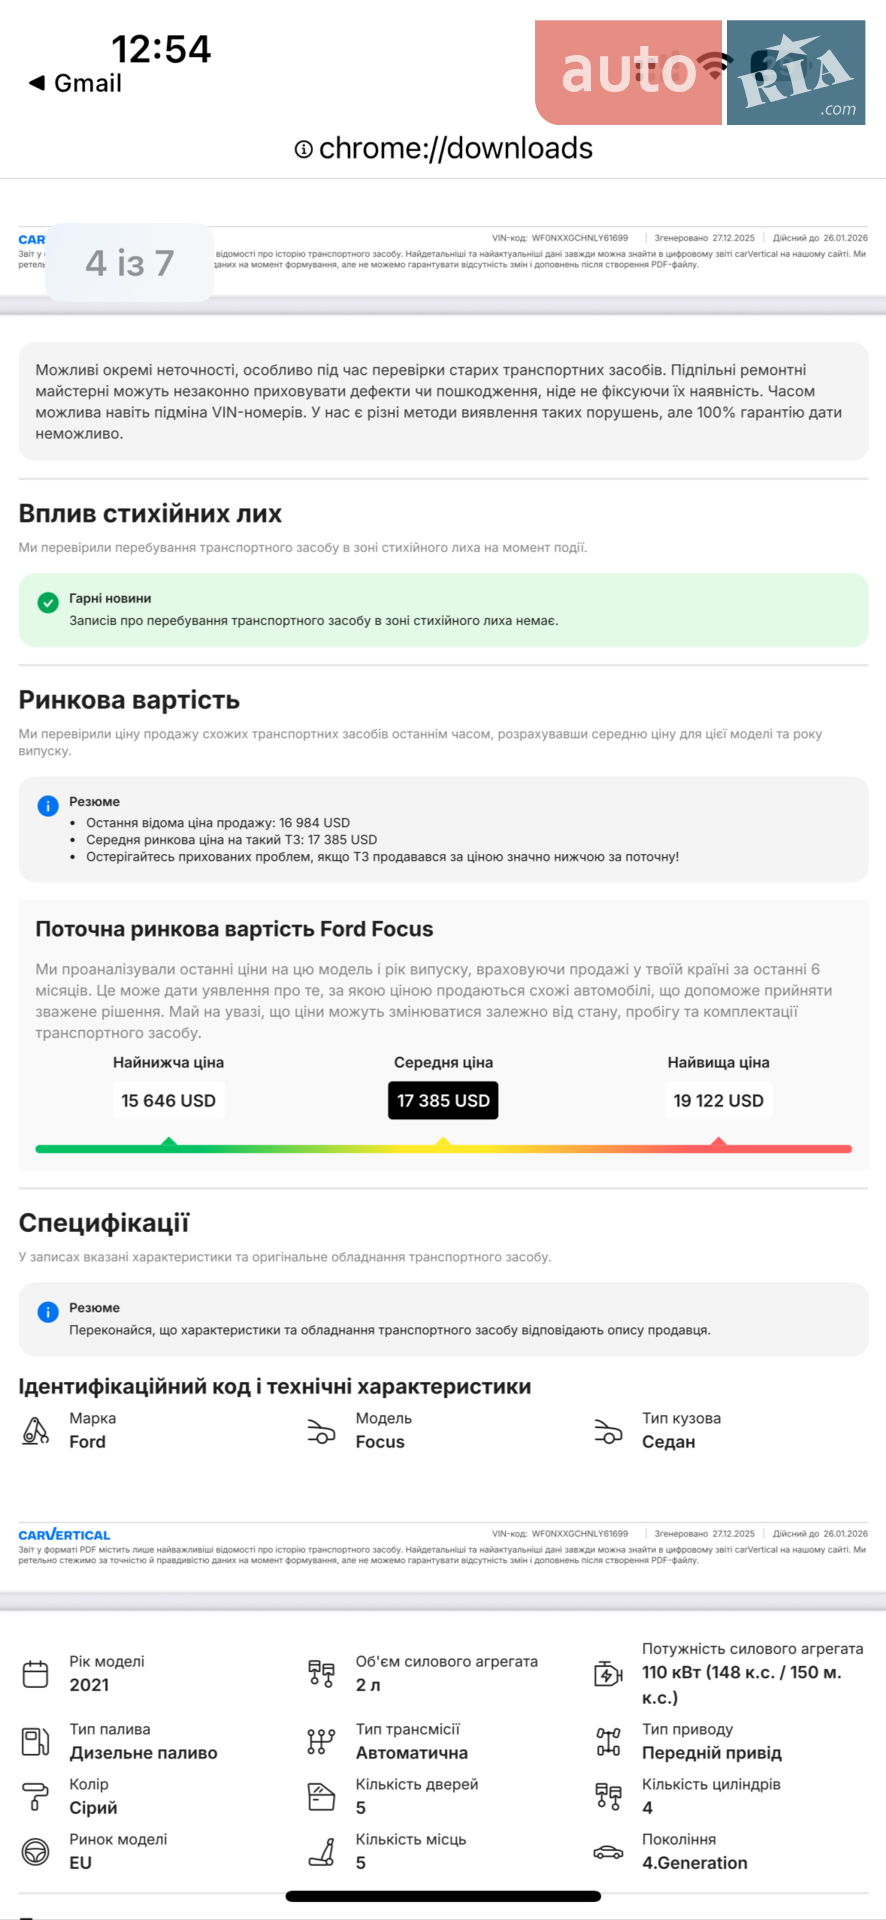Click the paint roller icon for Колір

(36, 1797)
